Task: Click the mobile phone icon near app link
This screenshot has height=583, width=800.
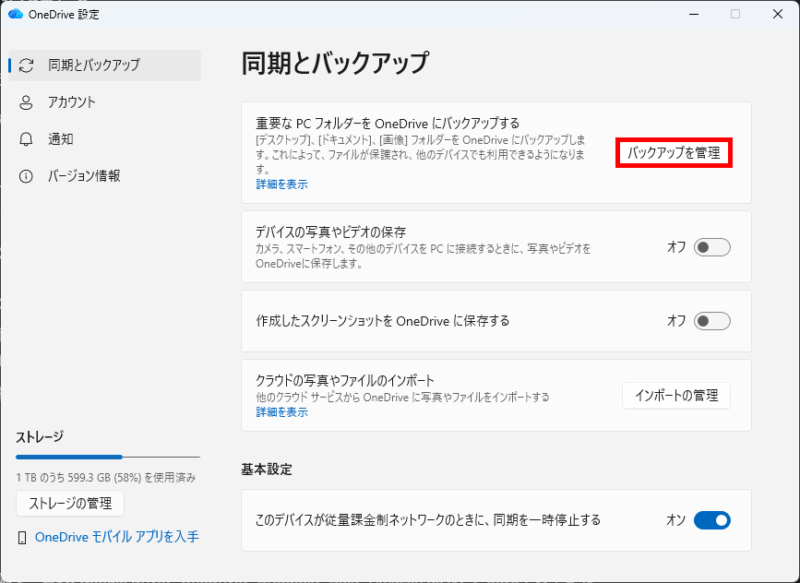Action: tap(22, 537)
